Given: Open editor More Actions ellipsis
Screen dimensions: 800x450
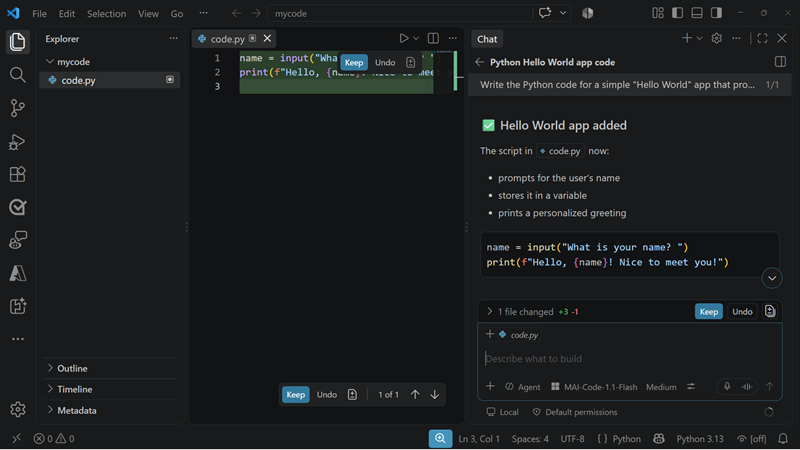Looking at the screenshot, I should pyautogui.click(x=453, y=38).
